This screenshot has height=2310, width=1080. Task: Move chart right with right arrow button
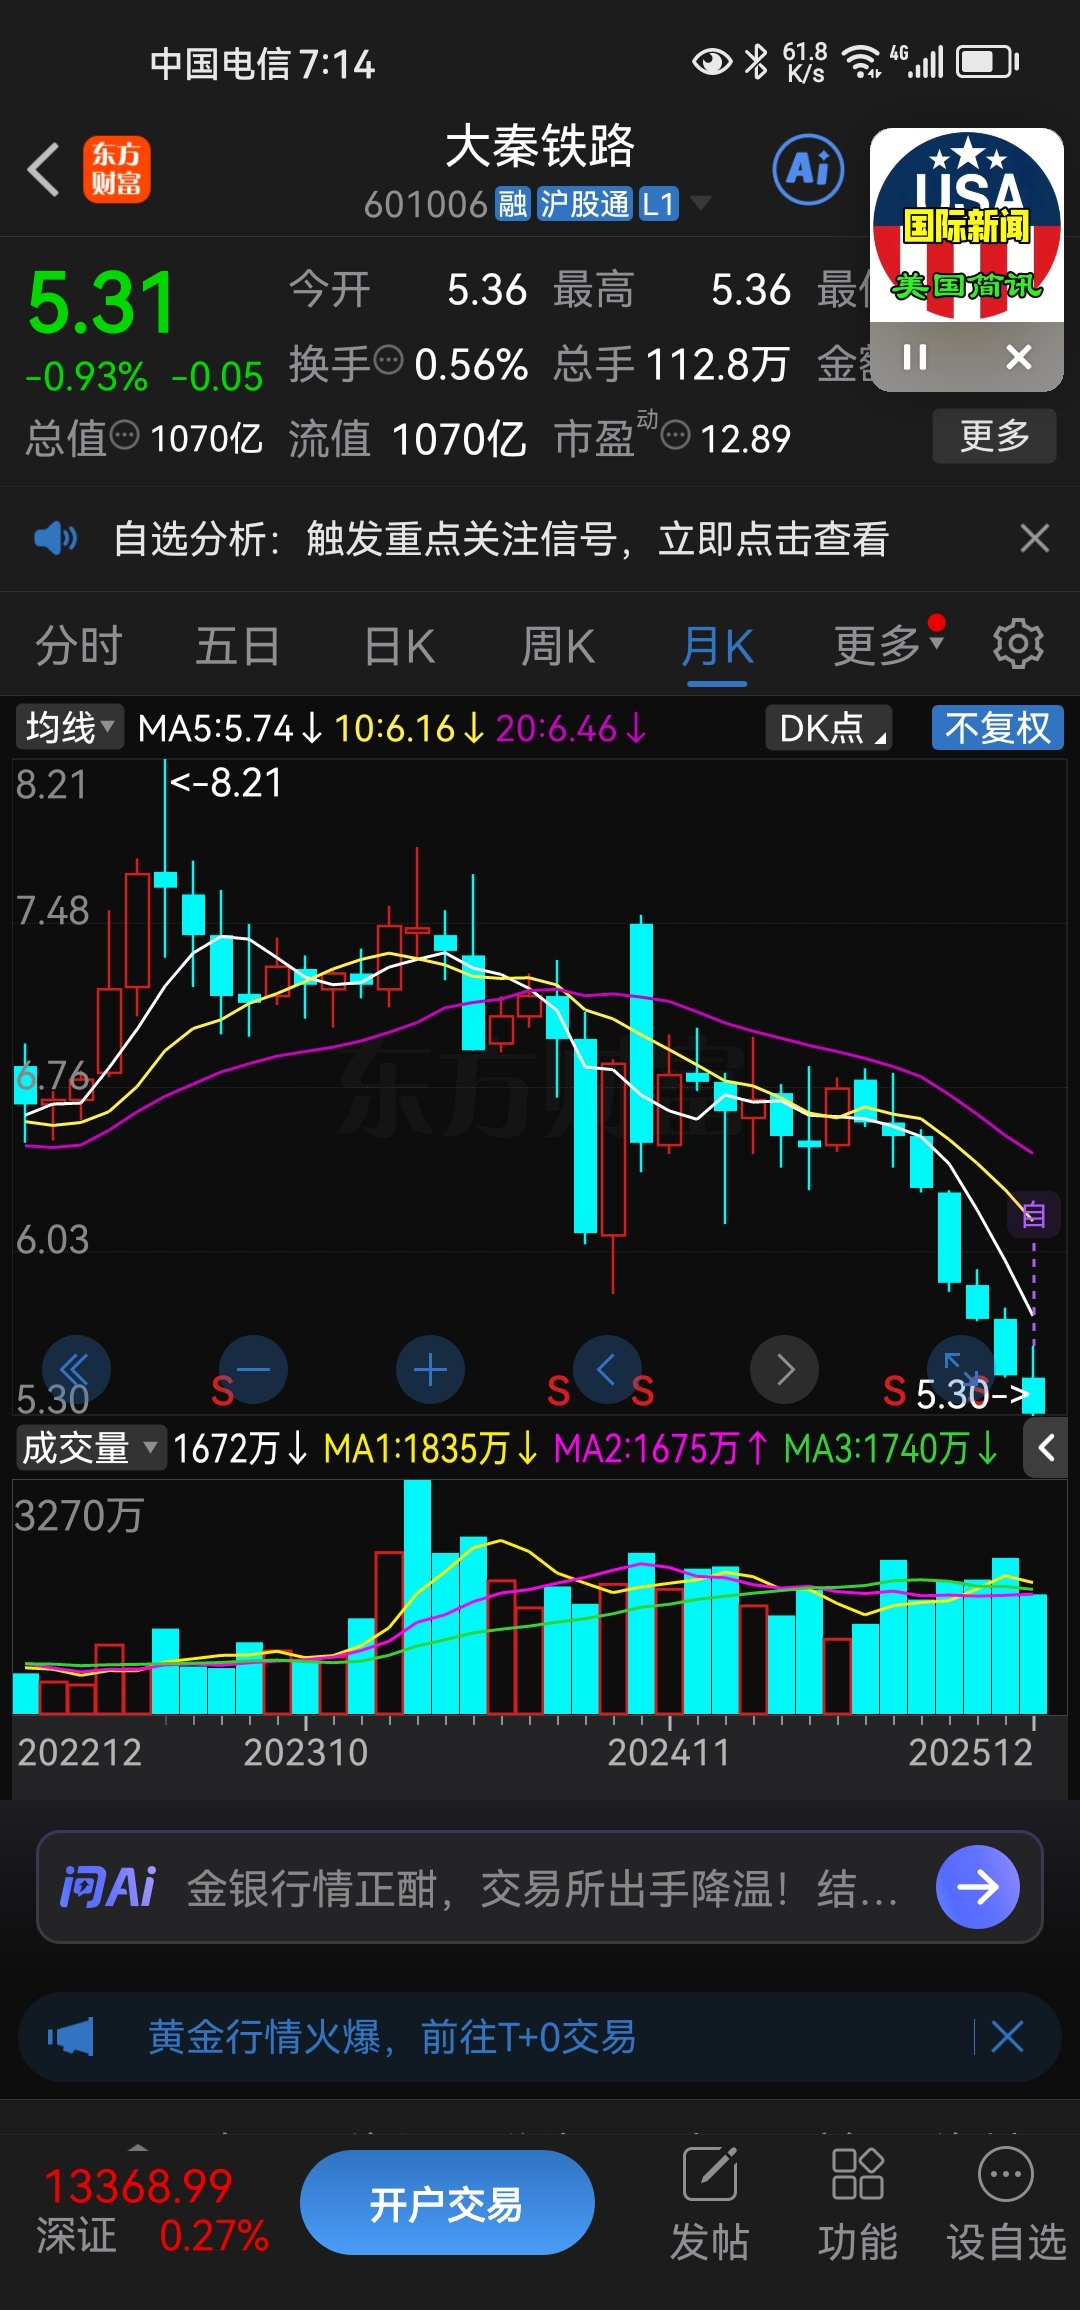[784, 1370]
